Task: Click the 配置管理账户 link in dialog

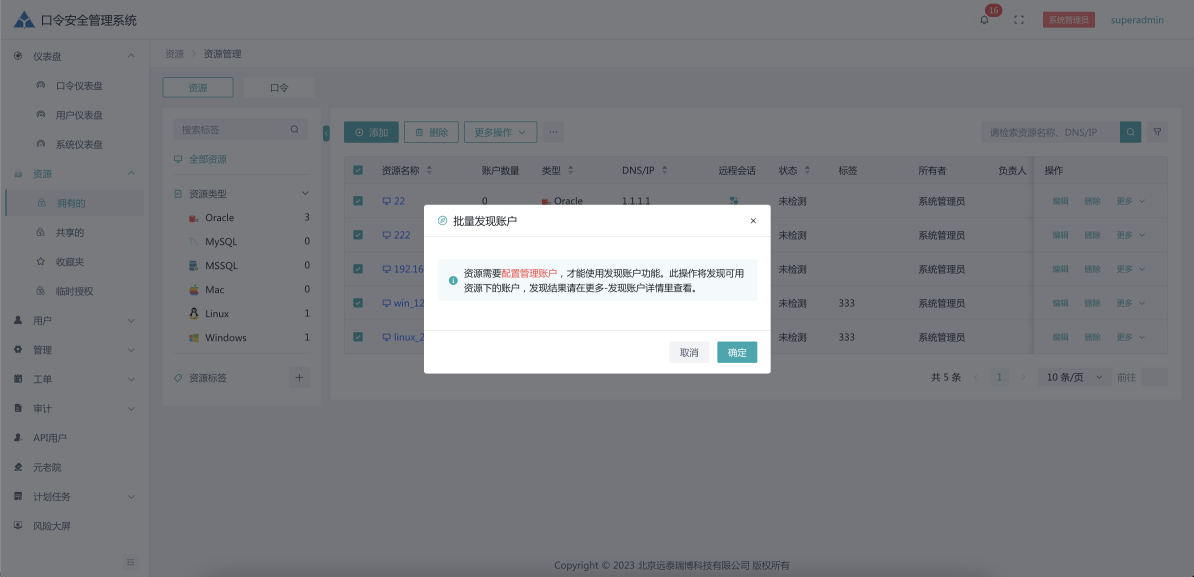Action: (529, 273)
